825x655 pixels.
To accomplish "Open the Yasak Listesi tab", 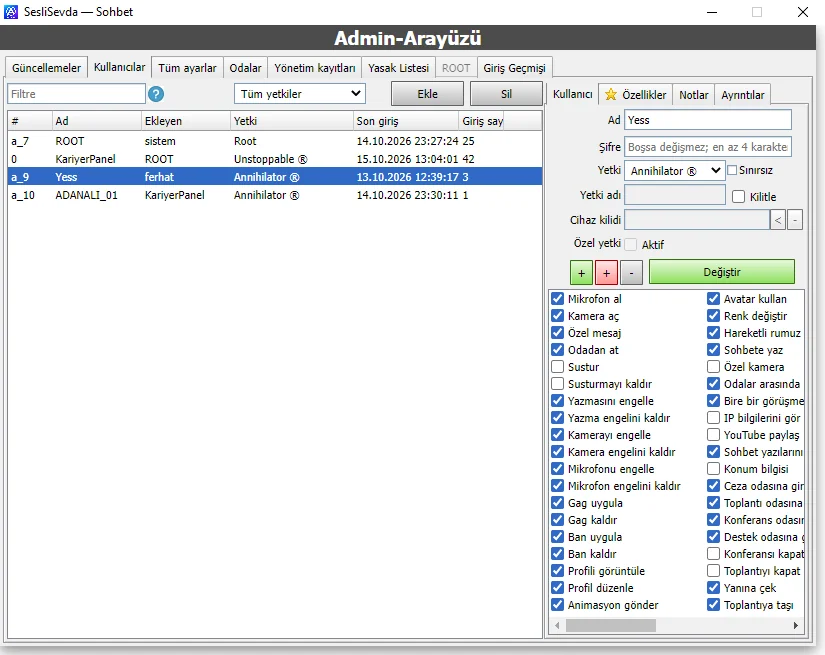I will 398,68.
